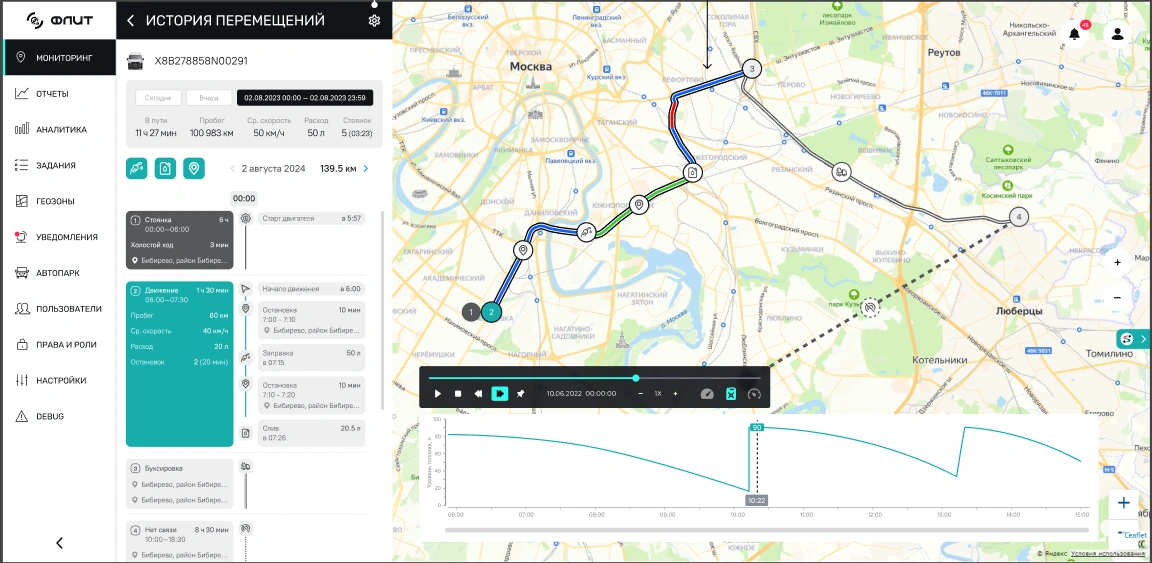The width and height of the screenshot is (1152, 563).
Task: Click the map zoom in plus button
Action: [1117, 263]
